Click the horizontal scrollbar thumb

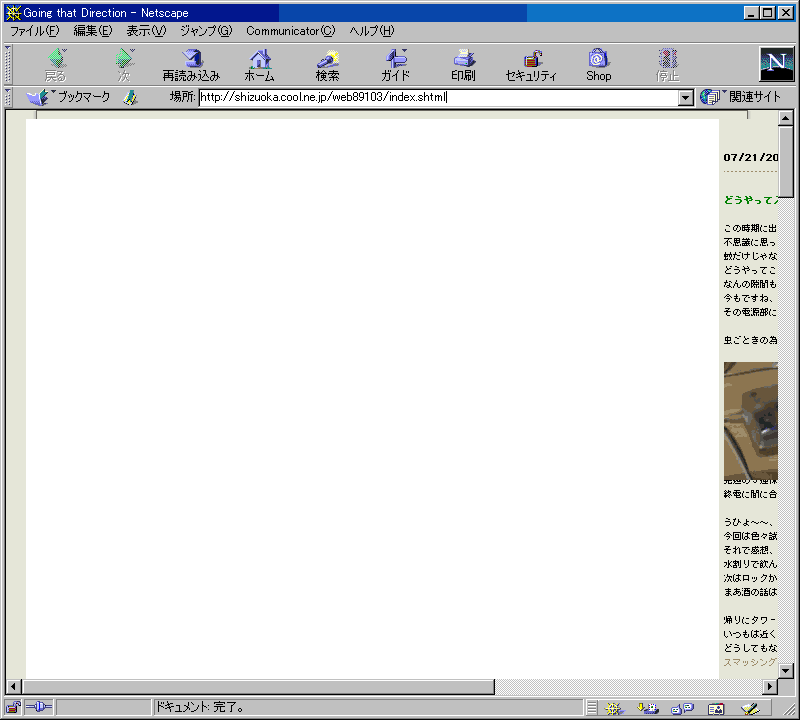[258, 687]
